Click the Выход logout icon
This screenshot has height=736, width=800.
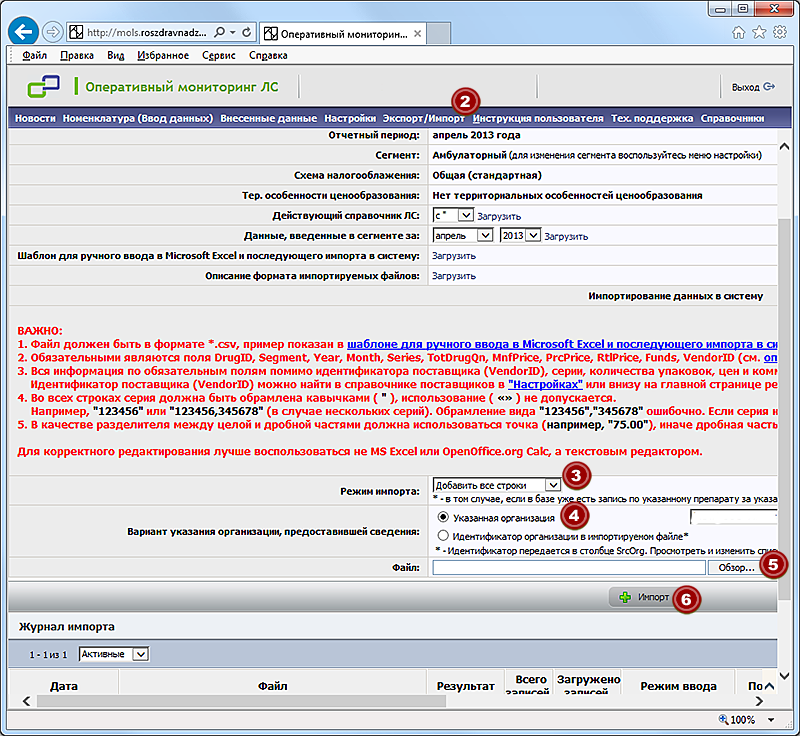coord(769,87)
